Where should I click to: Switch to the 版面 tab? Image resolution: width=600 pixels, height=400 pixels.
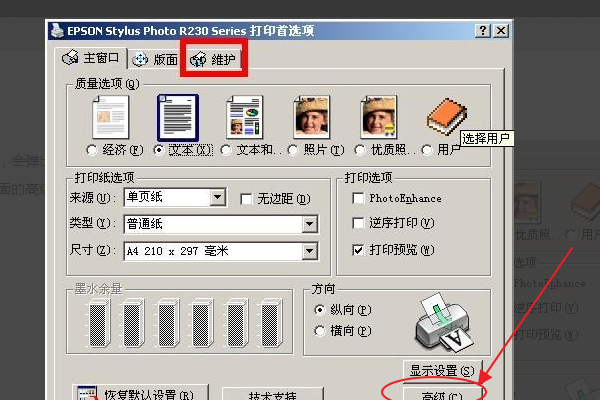point(154,60)
